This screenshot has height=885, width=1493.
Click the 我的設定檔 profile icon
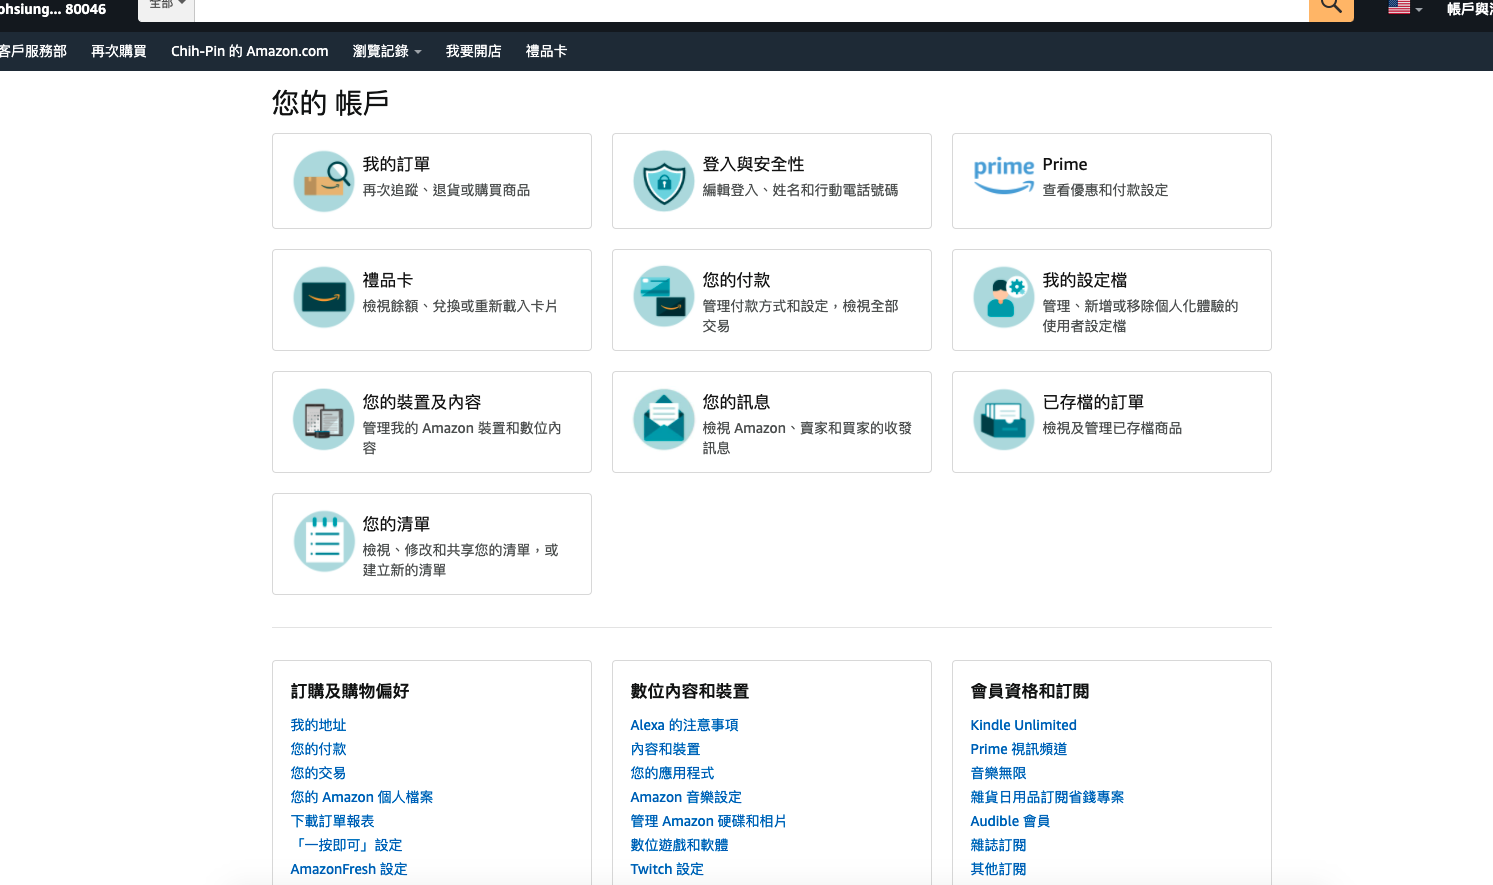[x=1003, y=297]
